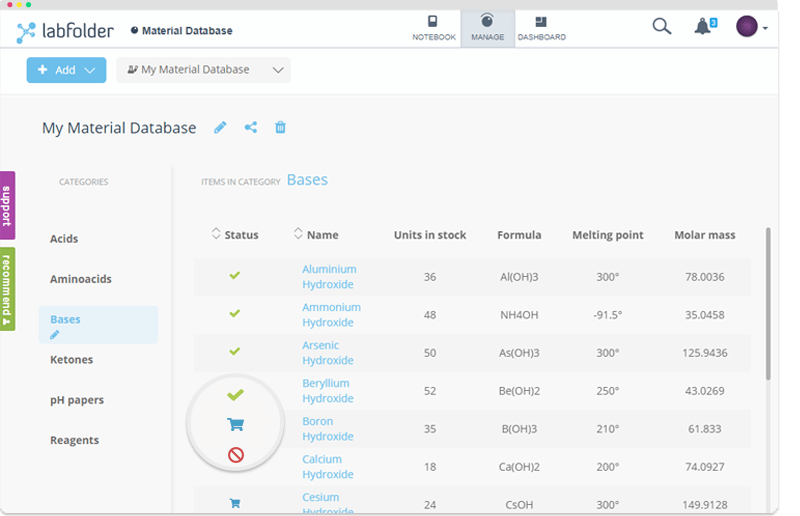
Task: Click the 78.0036 molar mass cell
Action: click(x=705, y=277)
